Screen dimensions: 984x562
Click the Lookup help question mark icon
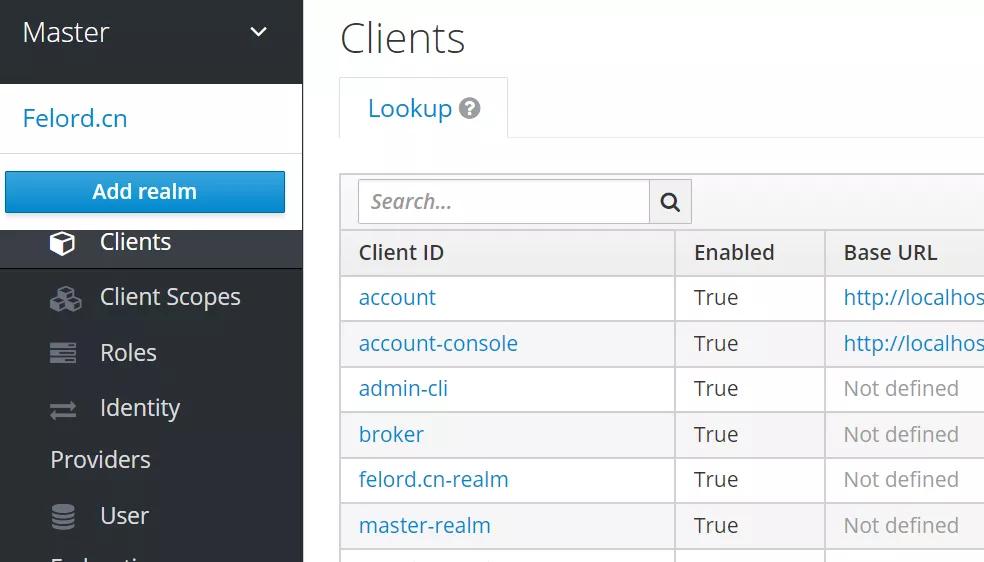pos(470,109)
